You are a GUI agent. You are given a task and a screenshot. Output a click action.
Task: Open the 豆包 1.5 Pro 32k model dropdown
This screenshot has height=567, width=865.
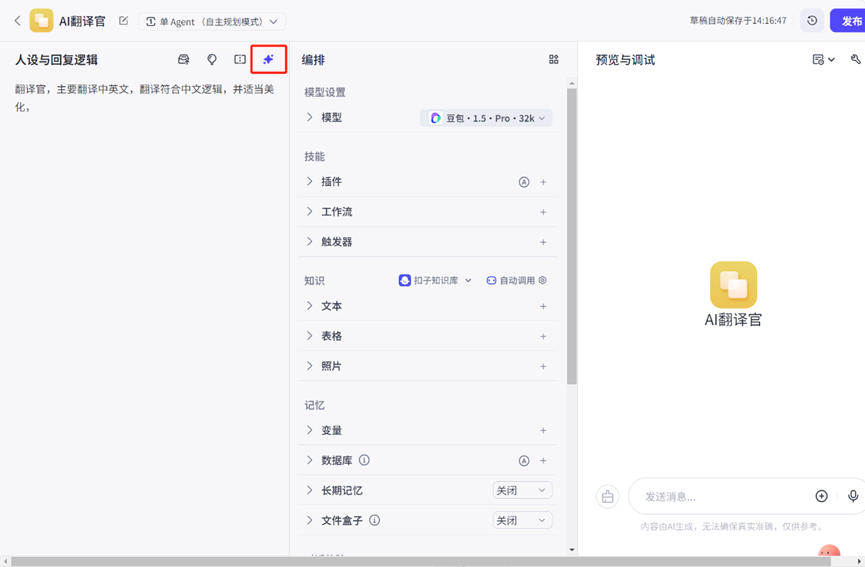pyautogui.click(x=487, y=118)
